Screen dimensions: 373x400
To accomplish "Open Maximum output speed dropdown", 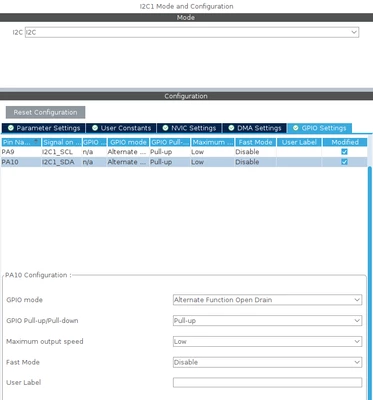I will pyautogui.click(x=267, y=341).
